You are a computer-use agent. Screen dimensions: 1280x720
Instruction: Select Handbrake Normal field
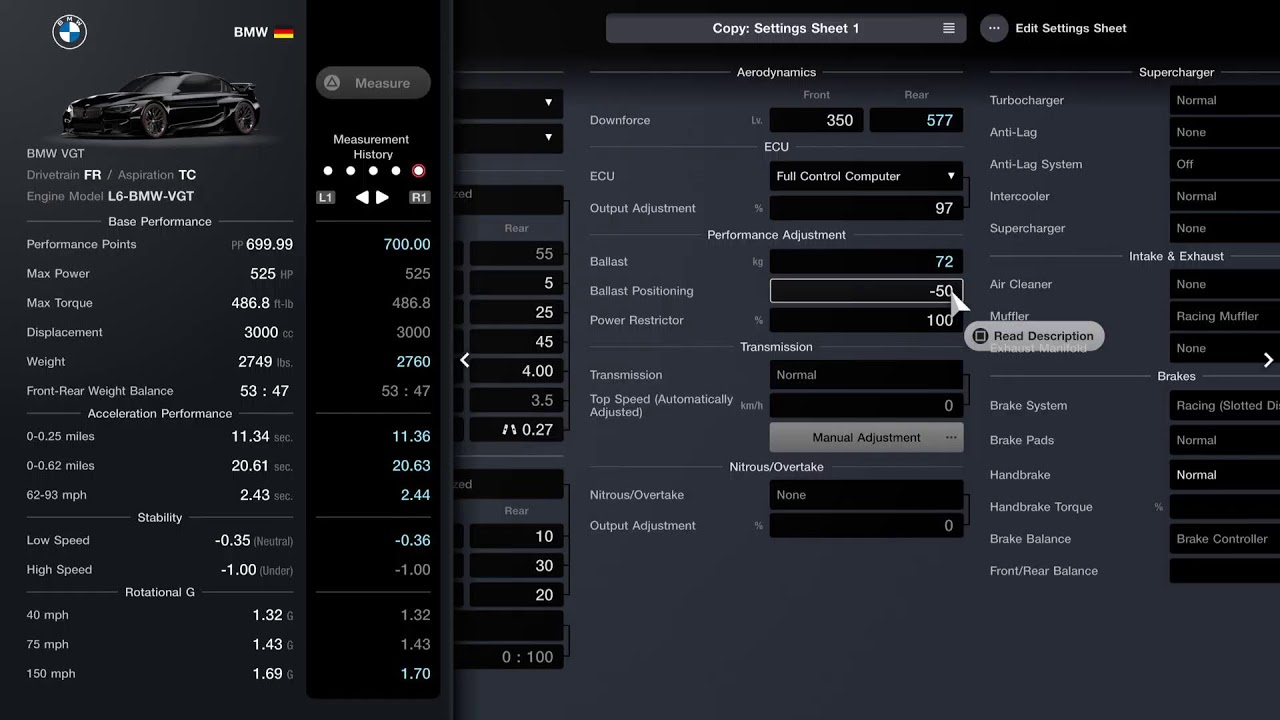1225,475
